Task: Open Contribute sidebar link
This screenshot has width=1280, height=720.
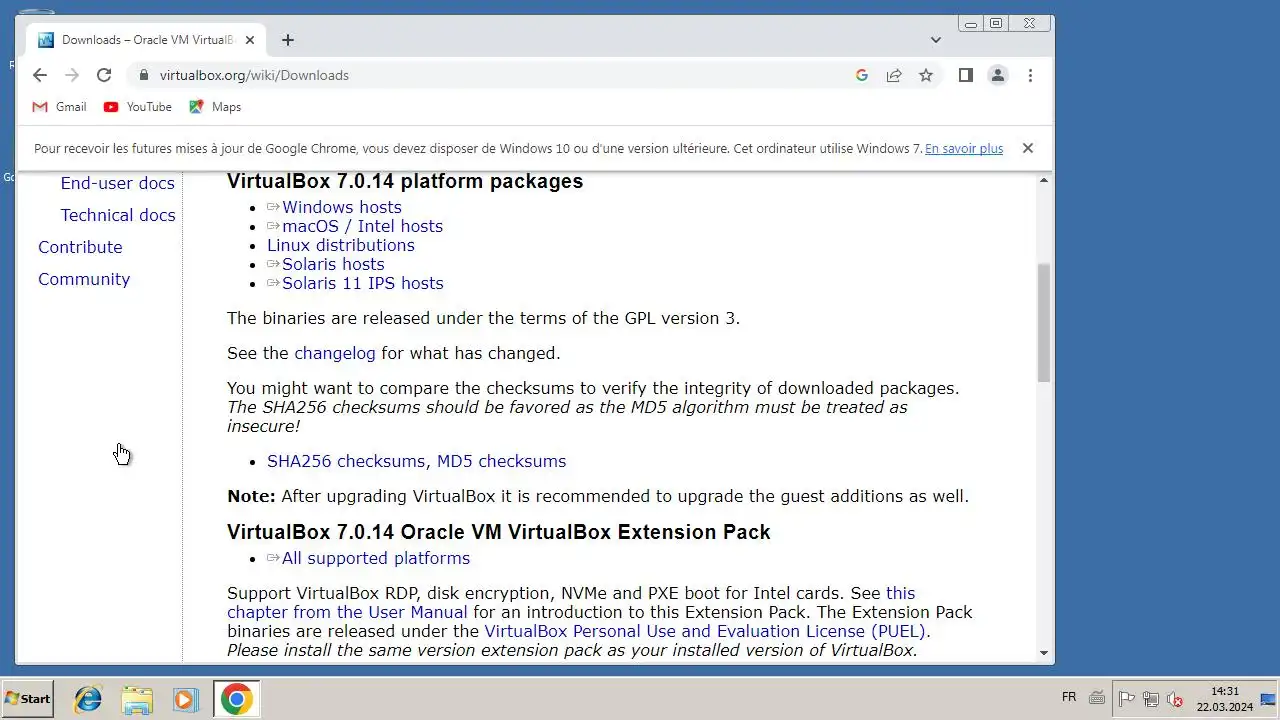Action: click(80, 247)
